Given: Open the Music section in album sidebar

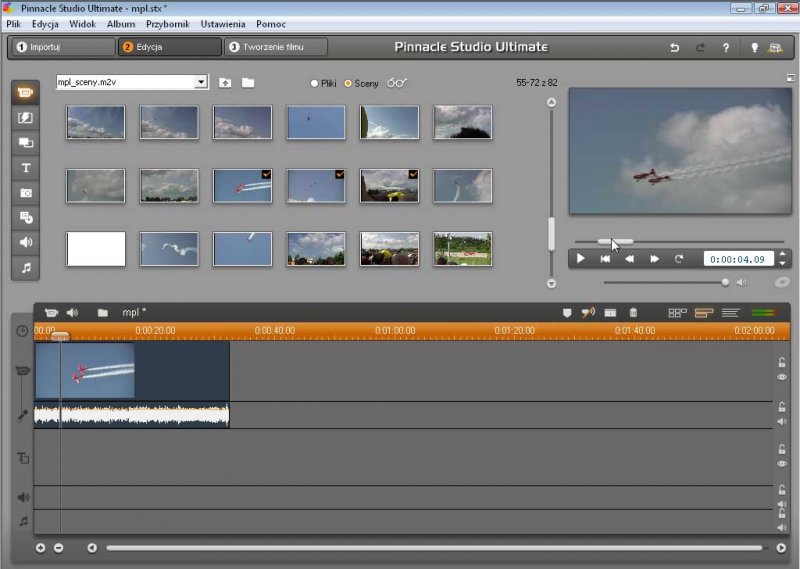Looking at the screenshot, I should [x=26, y=267].
